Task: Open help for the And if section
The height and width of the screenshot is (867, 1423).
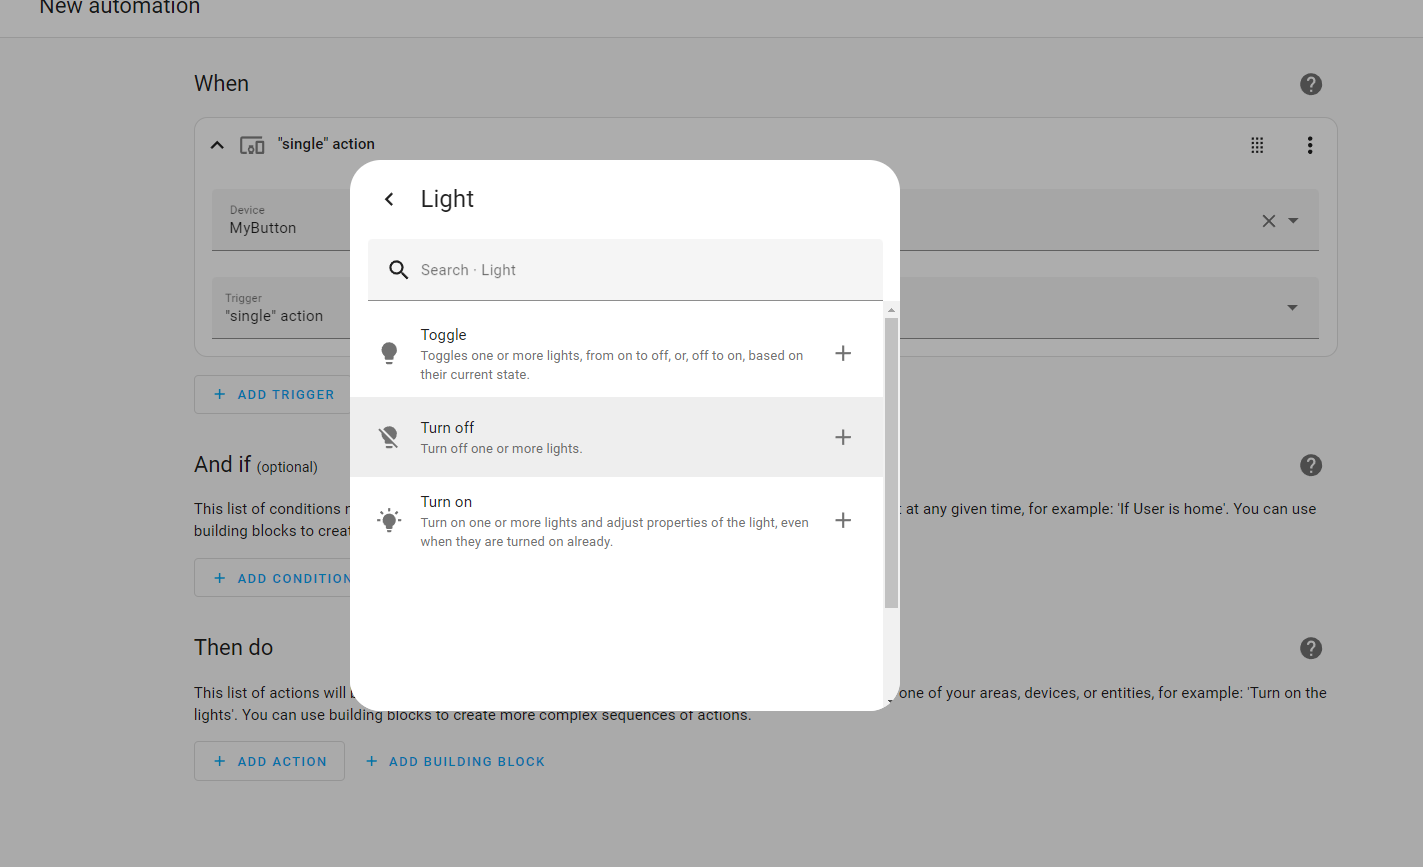Action: [1310, 465]
